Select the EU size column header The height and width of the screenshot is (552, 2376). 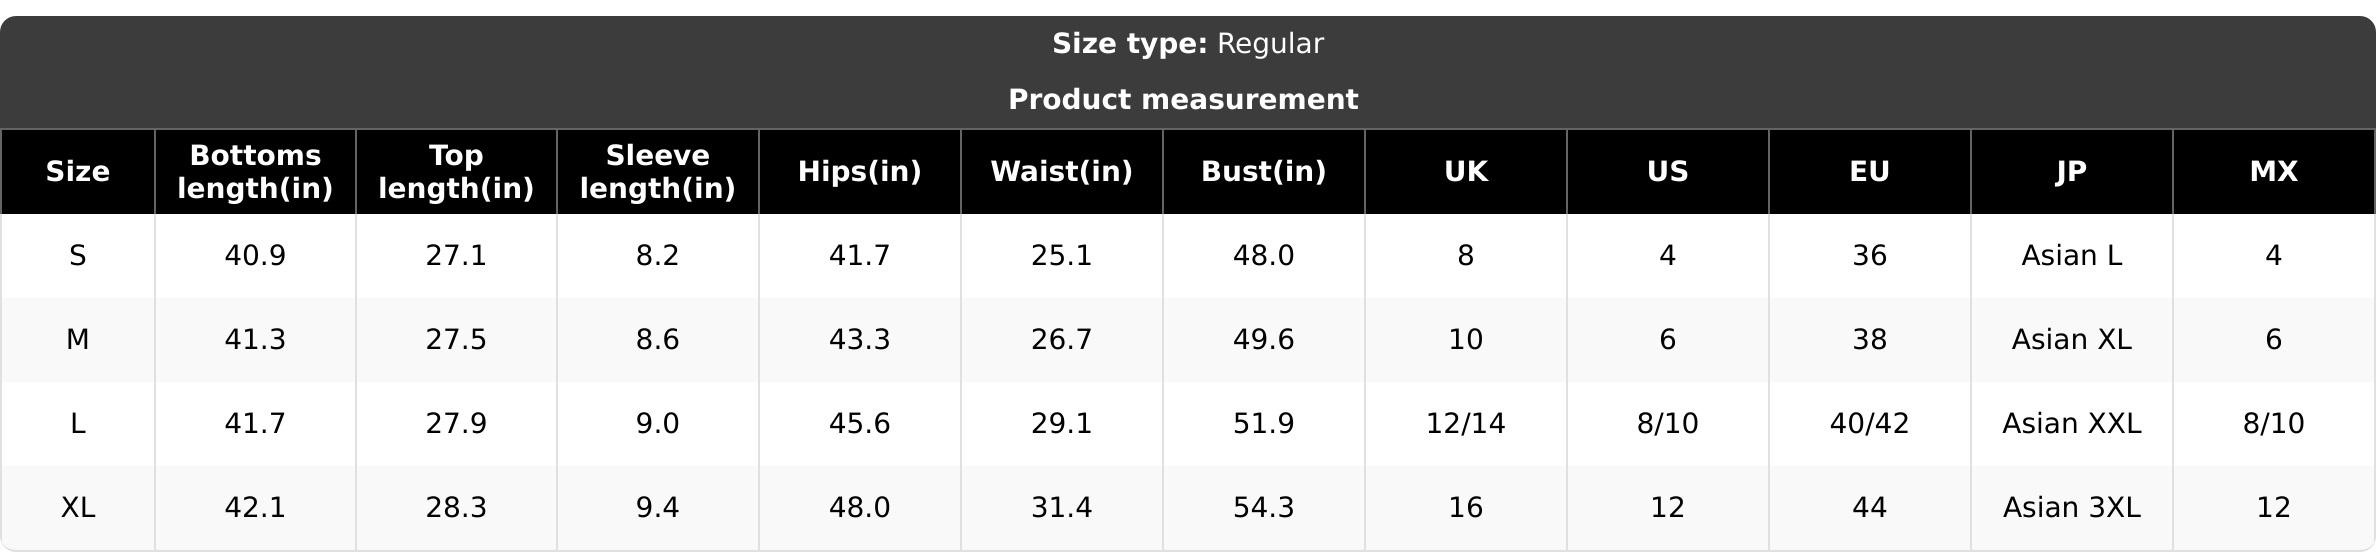(1870, 172)
